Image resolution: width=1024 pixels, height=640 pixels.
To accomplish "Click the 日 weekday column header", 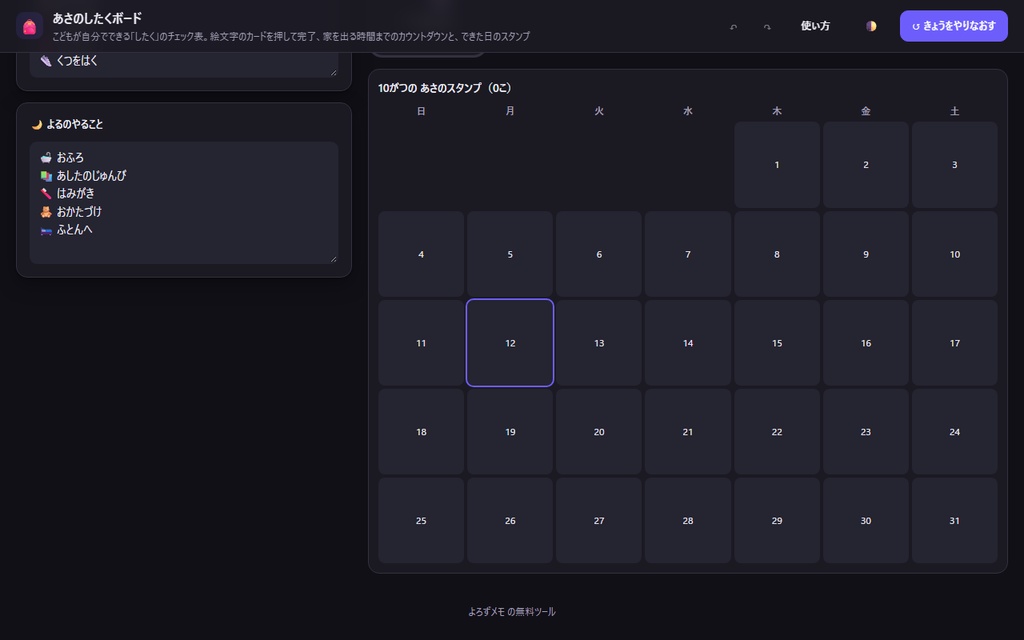I will 421,111.
